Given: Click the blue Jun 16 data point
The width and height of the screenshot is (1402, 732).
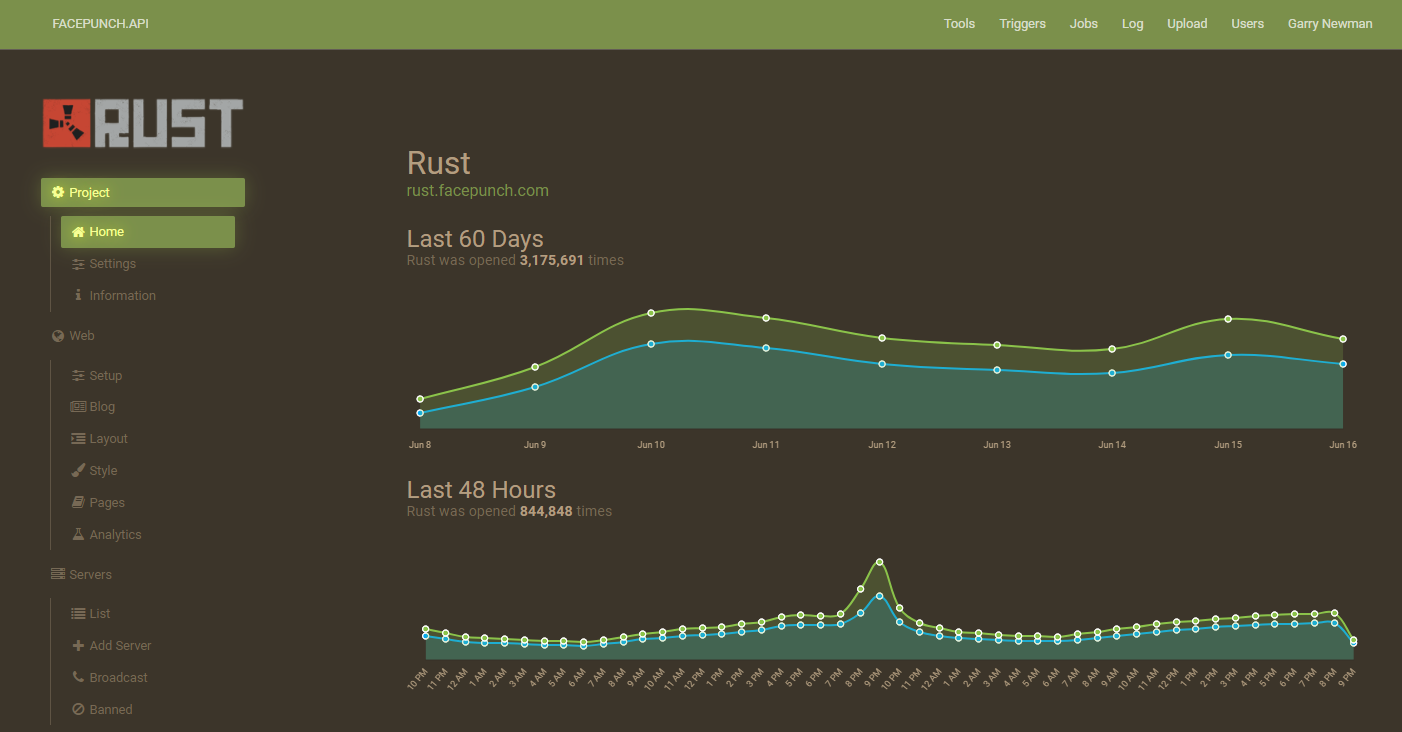Looking at the screenshot, I should coord(1343,364).
